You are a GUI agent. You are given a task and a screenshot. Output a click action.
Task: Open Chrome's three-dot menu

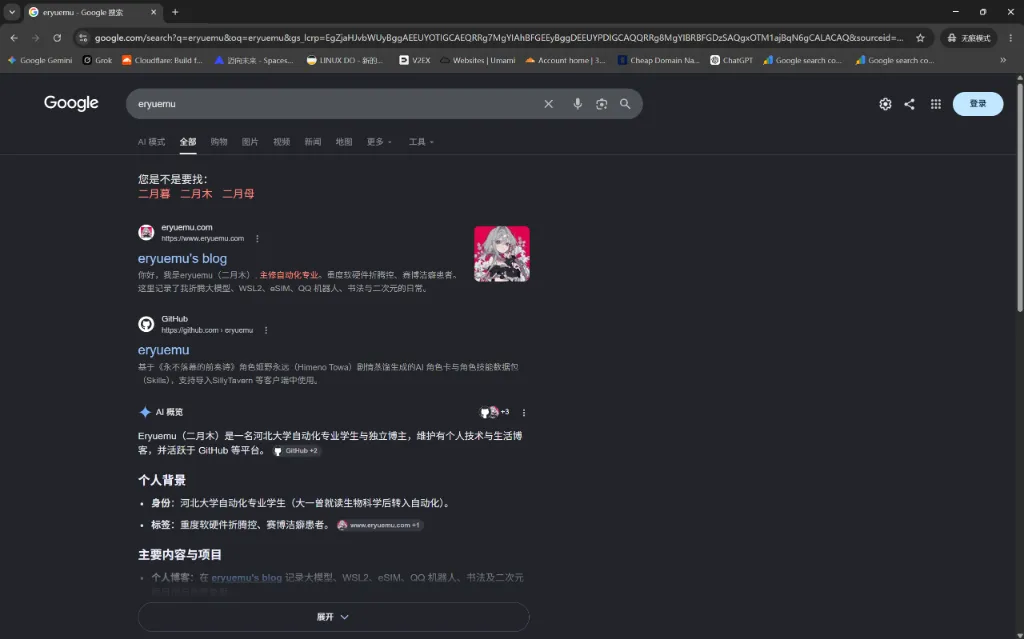[x=1011, y=38]
